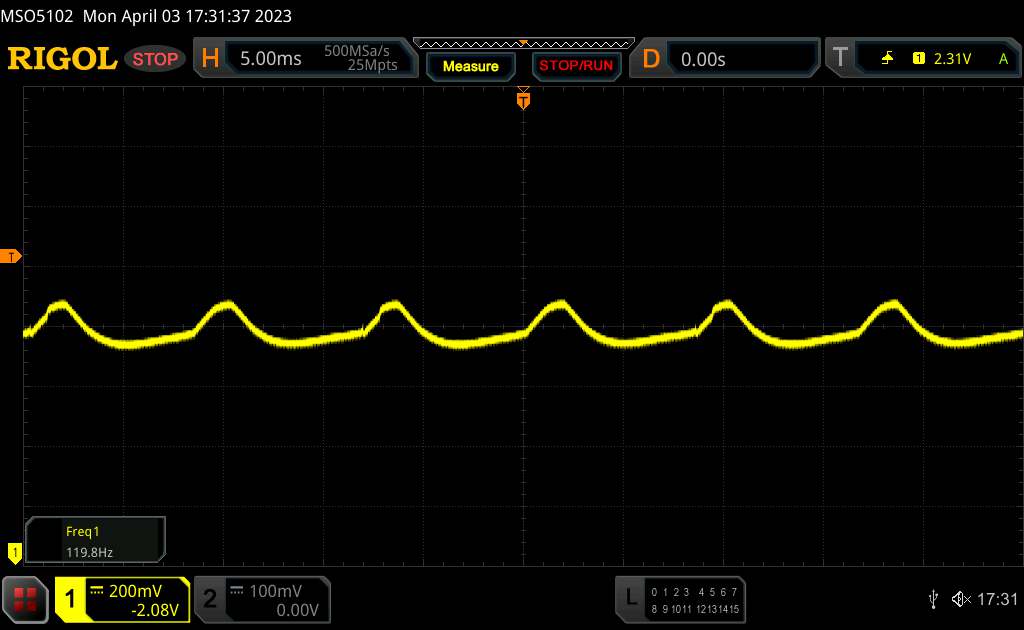Click the 119.8Hz frequency reading

point(89,552)
